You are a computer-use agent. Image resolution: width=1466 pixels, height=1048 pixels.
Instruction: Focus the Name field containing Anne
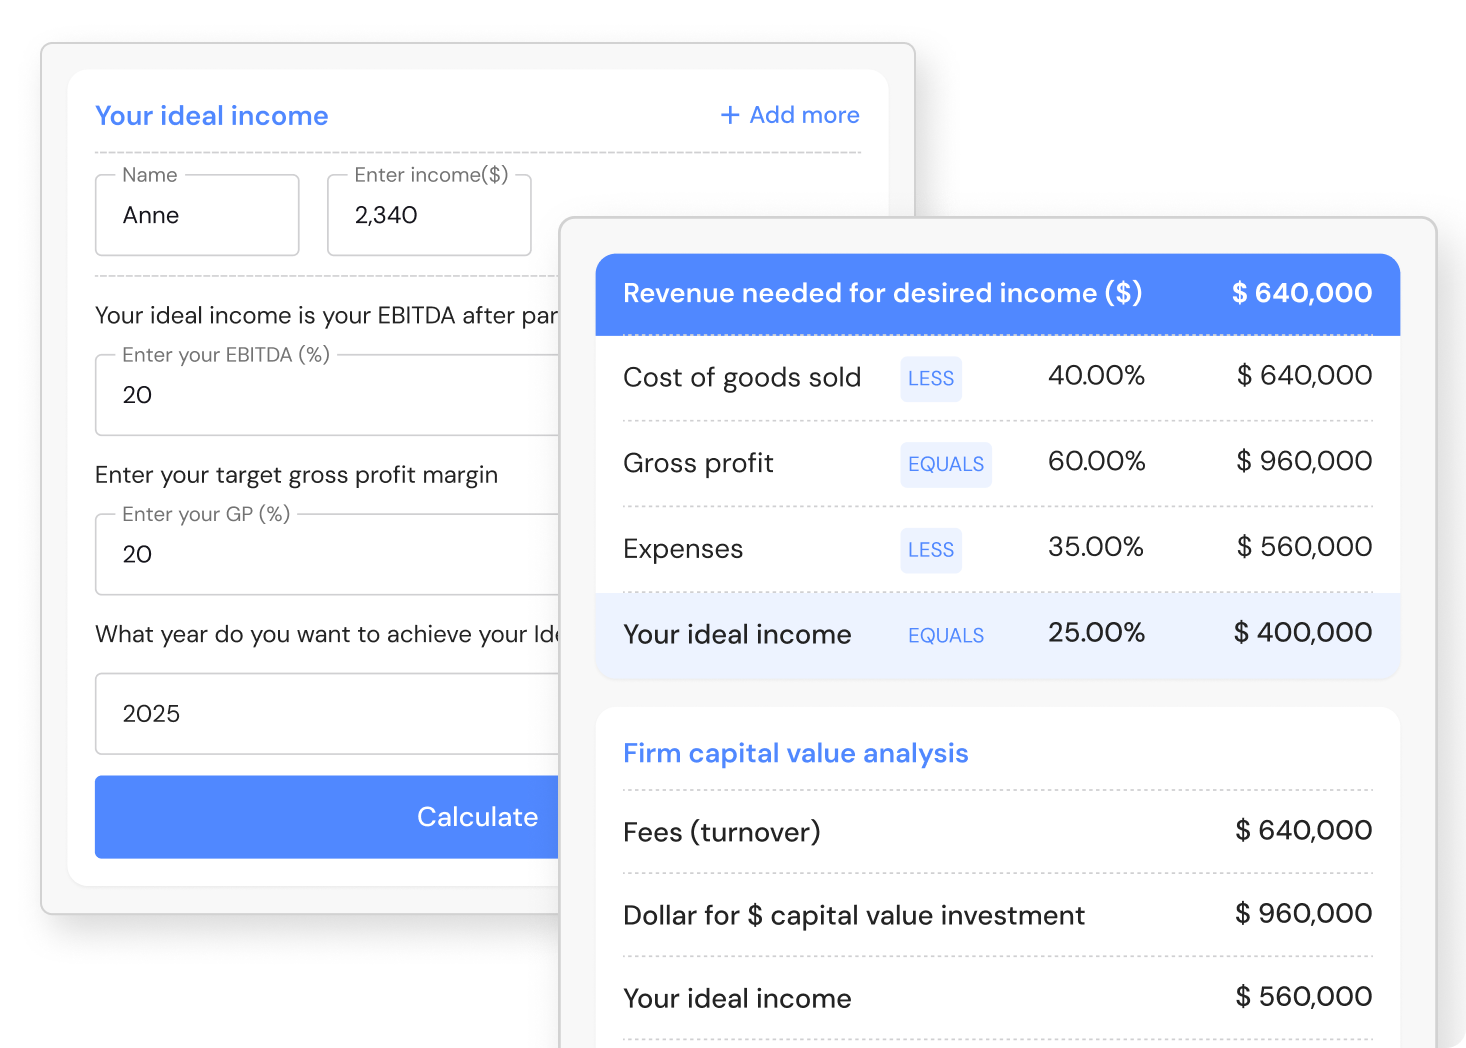click(197, 216)
